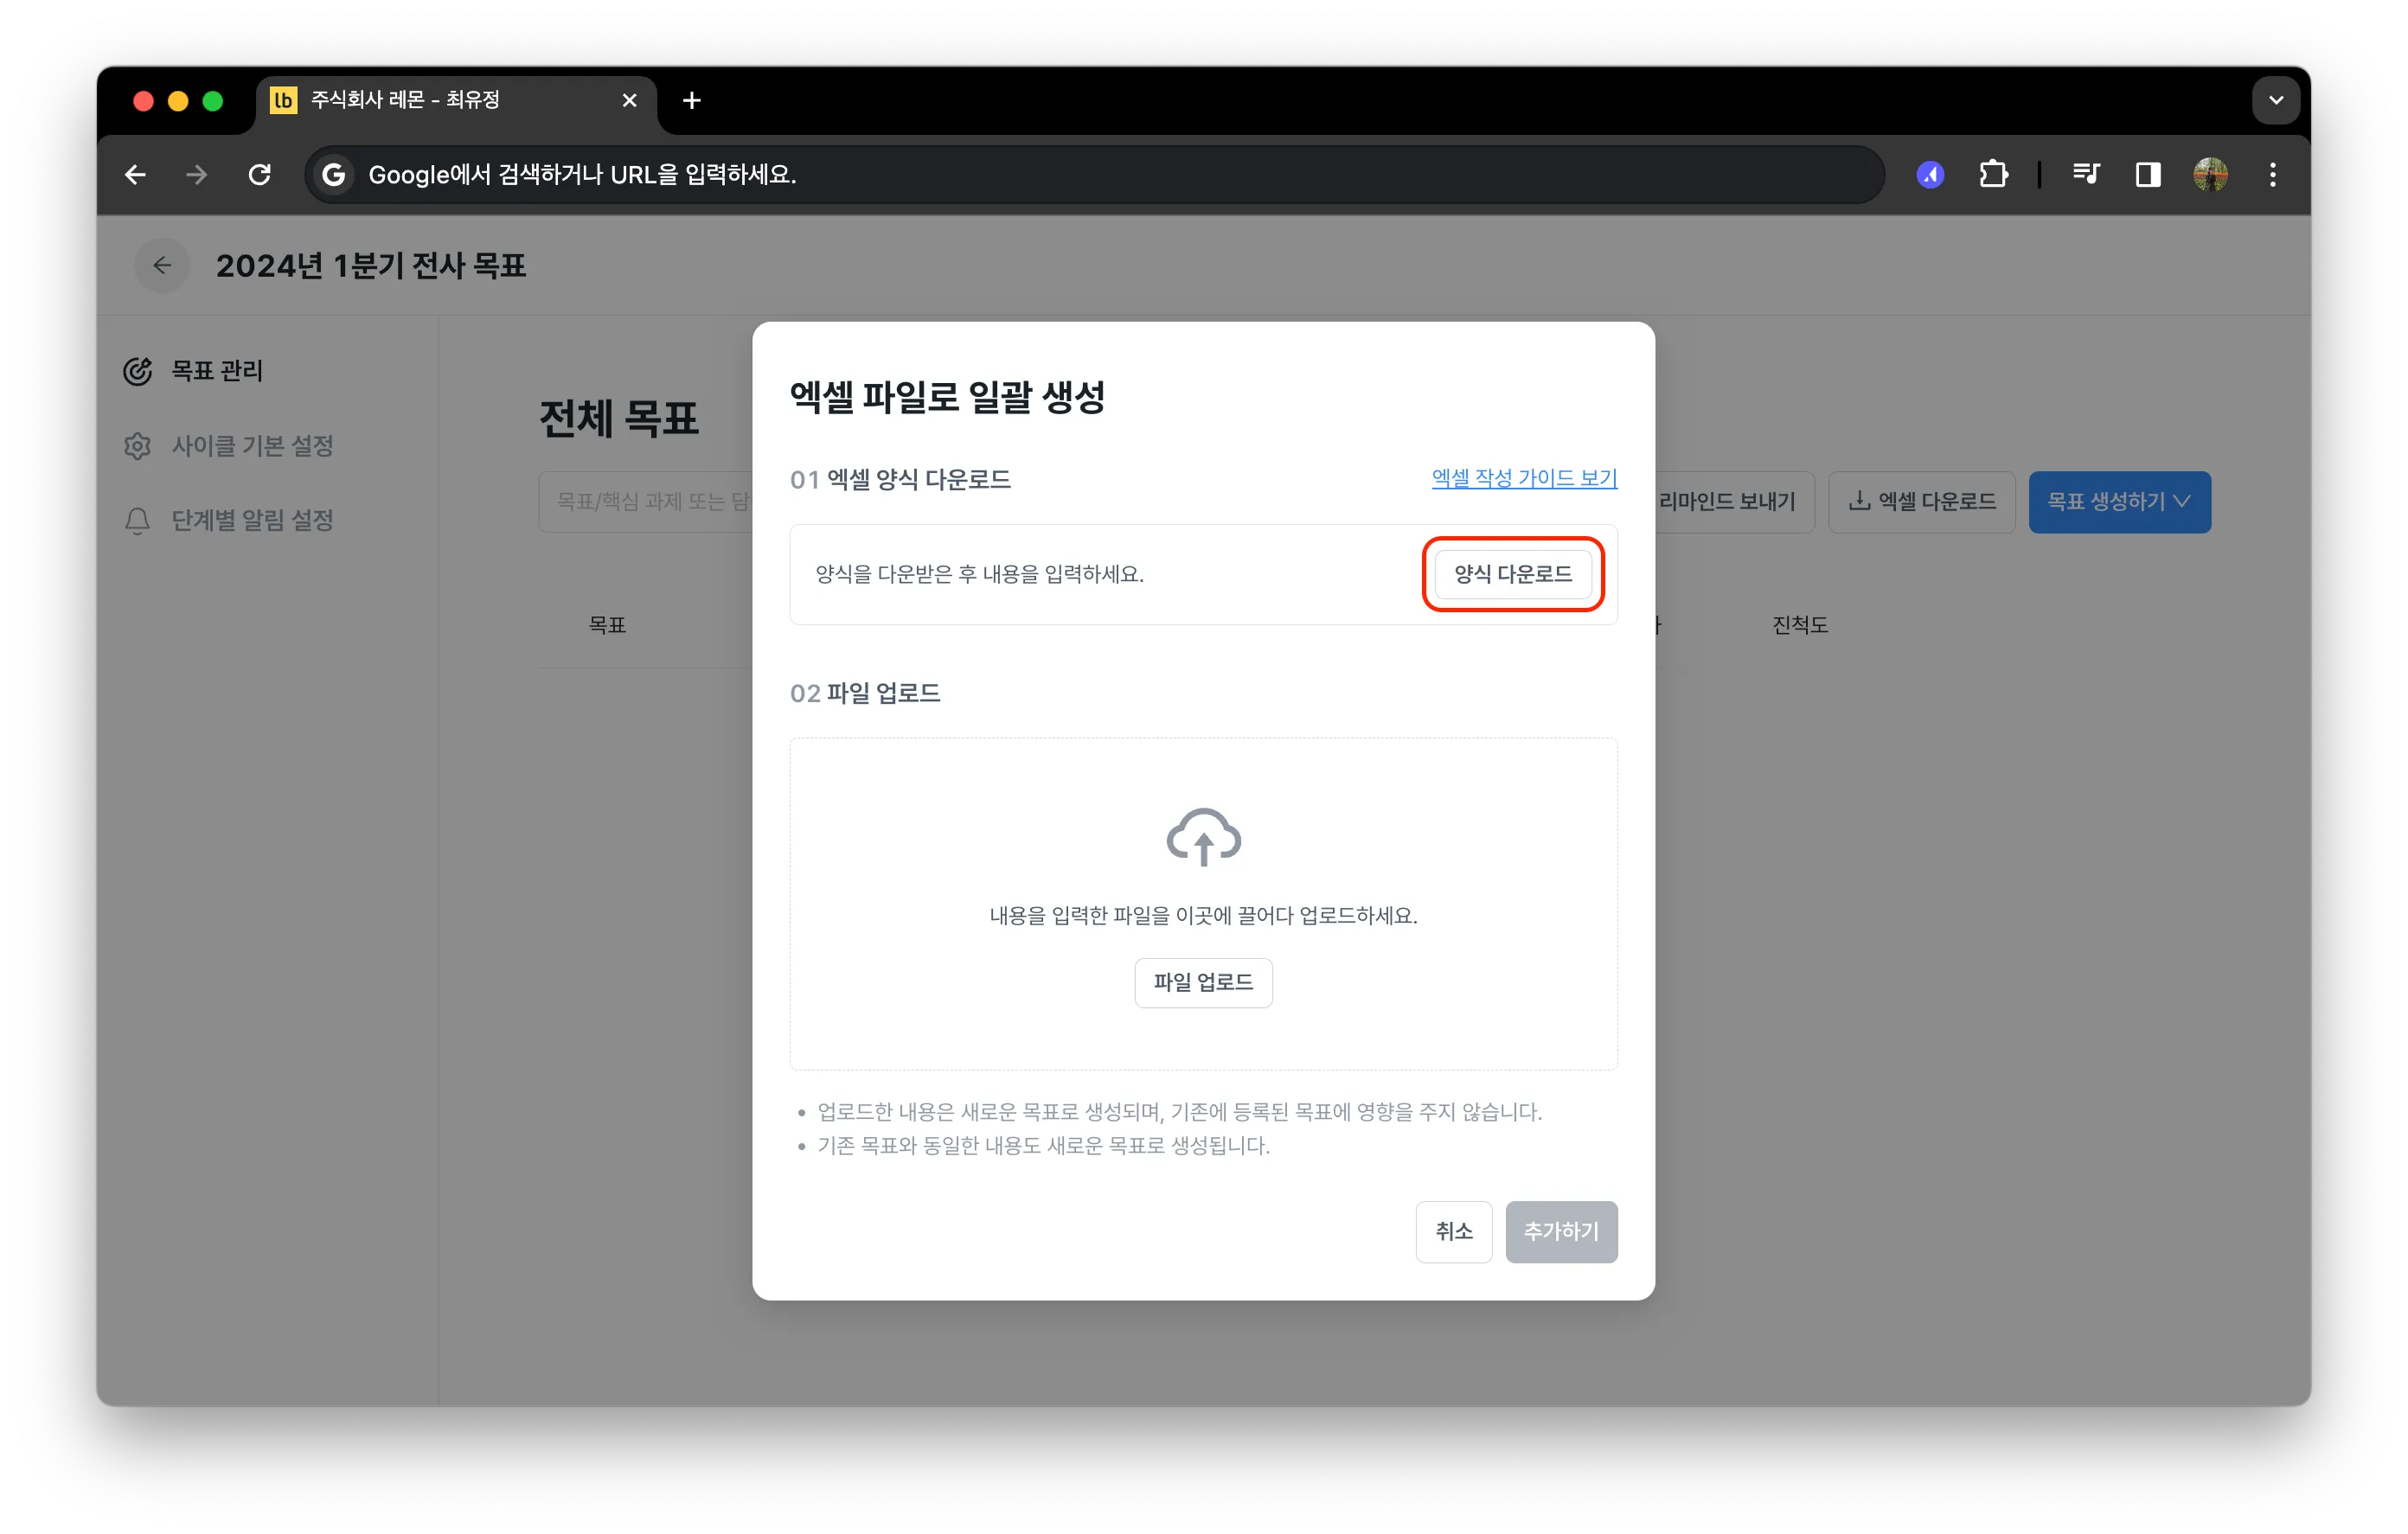2408x1534 pixels.
Task: Open the media control icon in toolbar
Action: pos(2086,175)
